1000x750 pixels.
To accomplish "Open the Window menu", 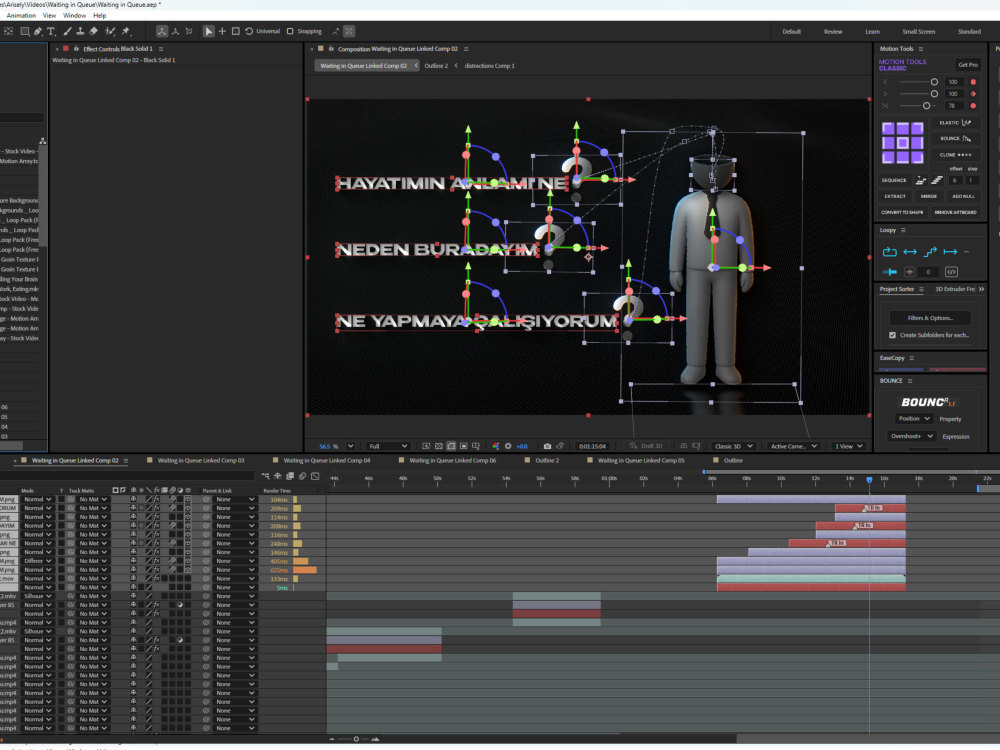I will coord(74,15).
